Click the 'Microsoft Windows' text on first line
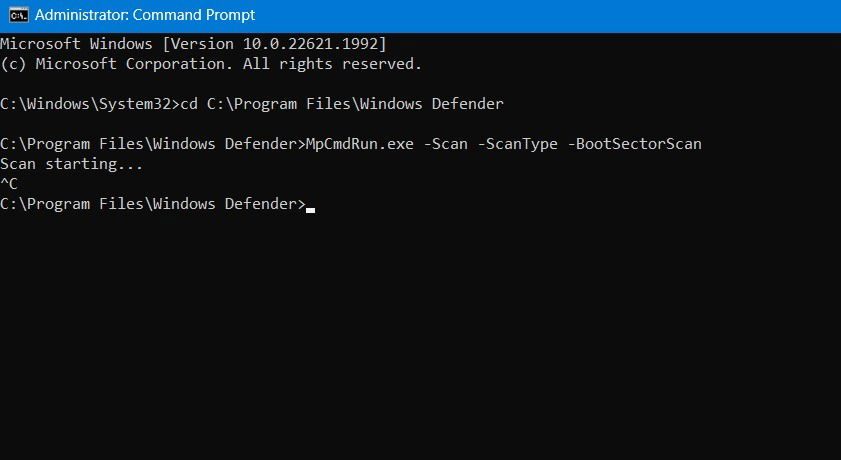The image size is (841, 460). tap(76, 44)
